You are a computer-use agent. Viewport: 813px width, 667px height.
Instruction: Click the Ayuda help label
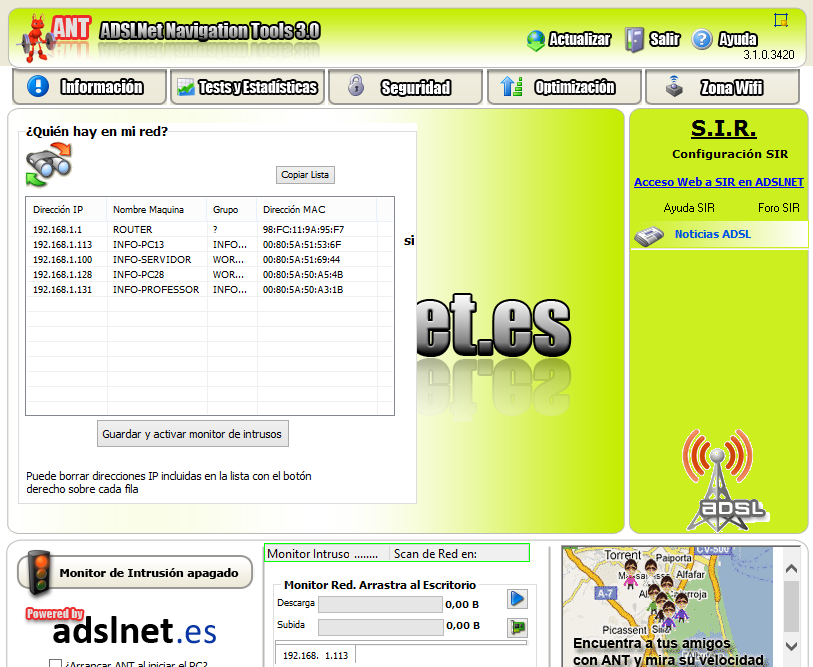coord(737,39)
